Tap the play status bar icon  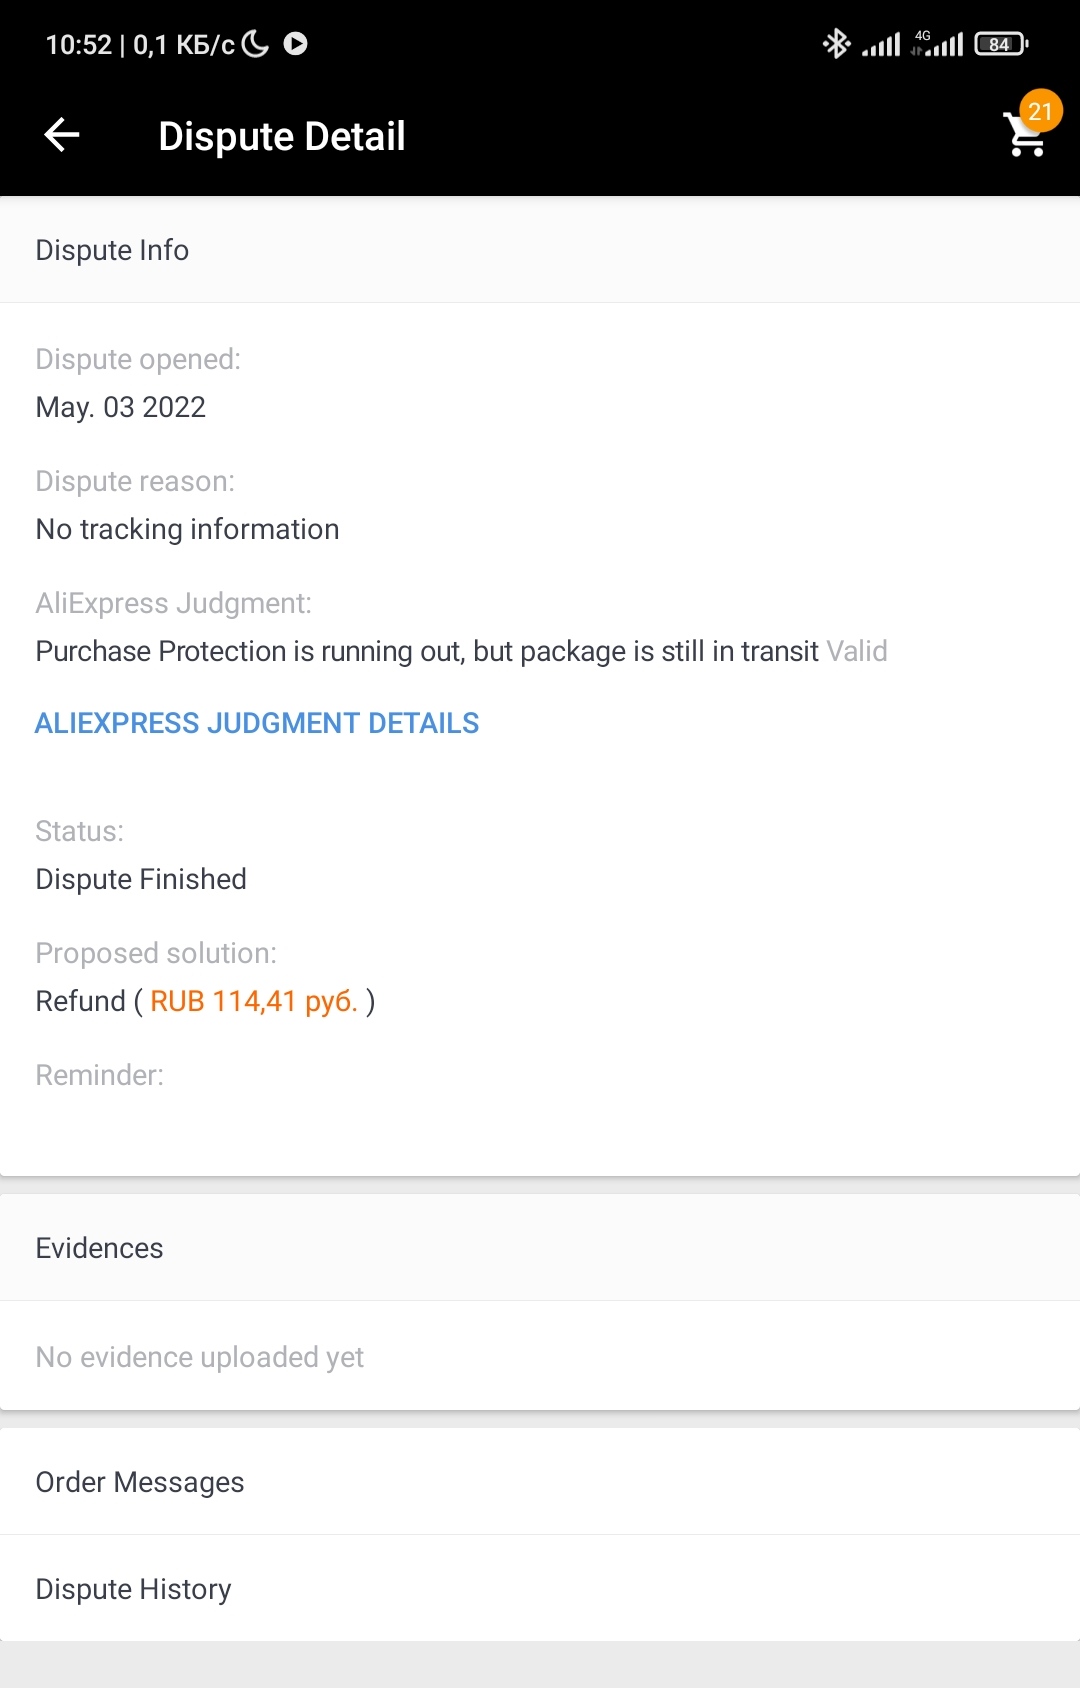point(295,44)
